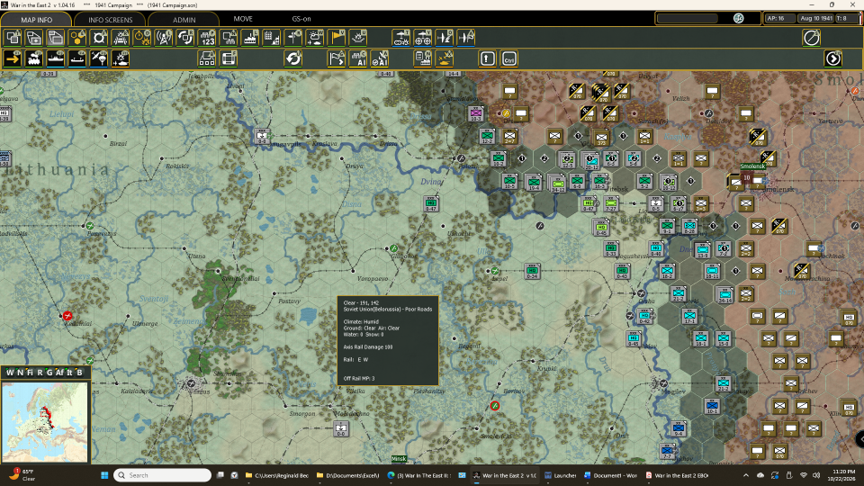Click the air AI toolbar icon
864x486 pixels.
click(380, 58)
